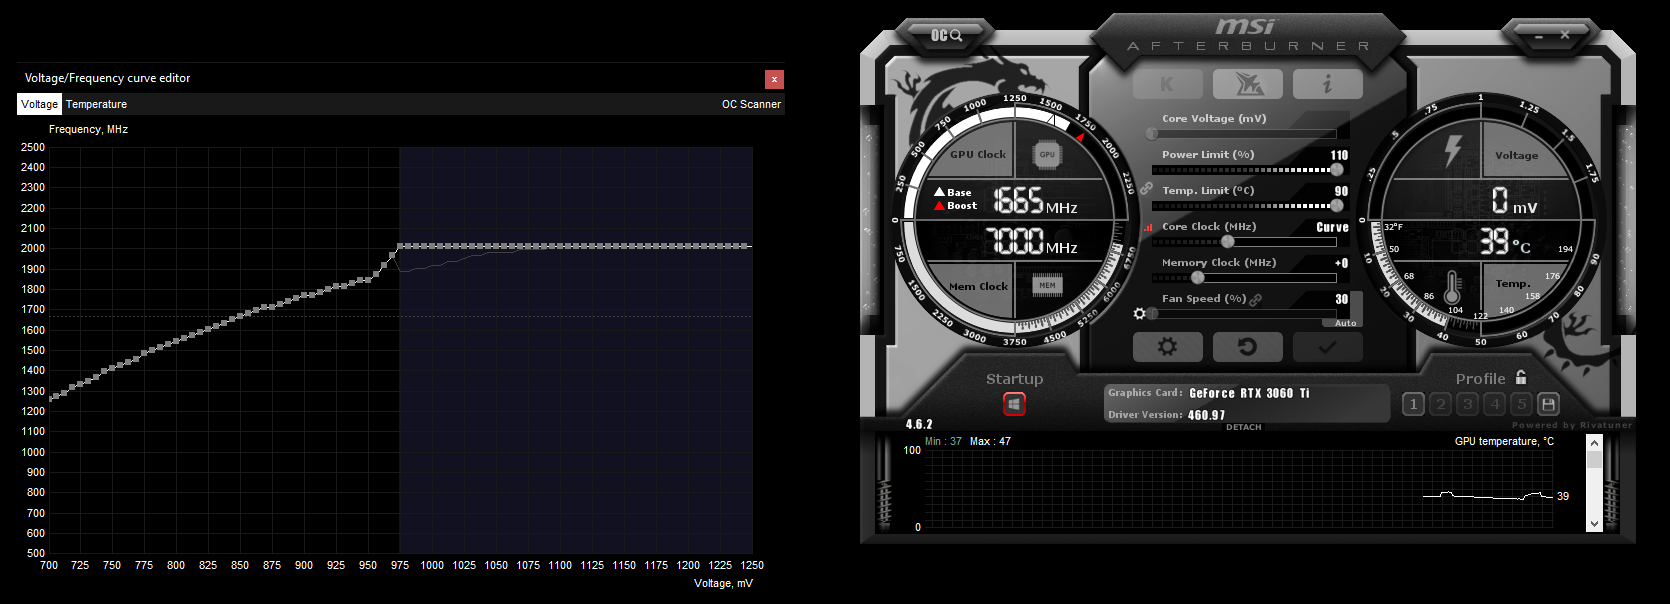This screenshot has height=604, width=1670.
Task: Select the Voltage tab in curve editor
Action: point(39,104)
